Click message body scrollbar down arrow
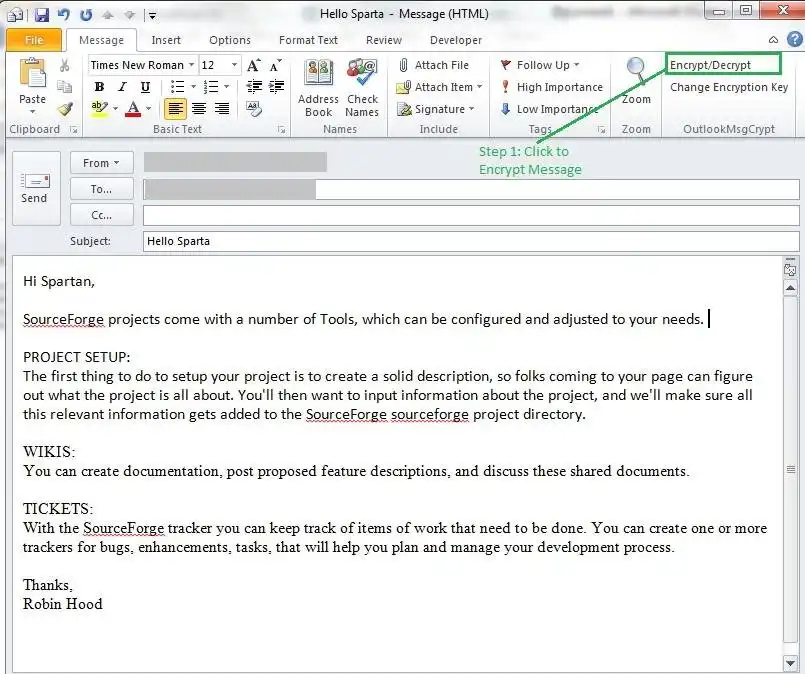Viewport: 805px width, 674px height. click(x=791, y=663)
